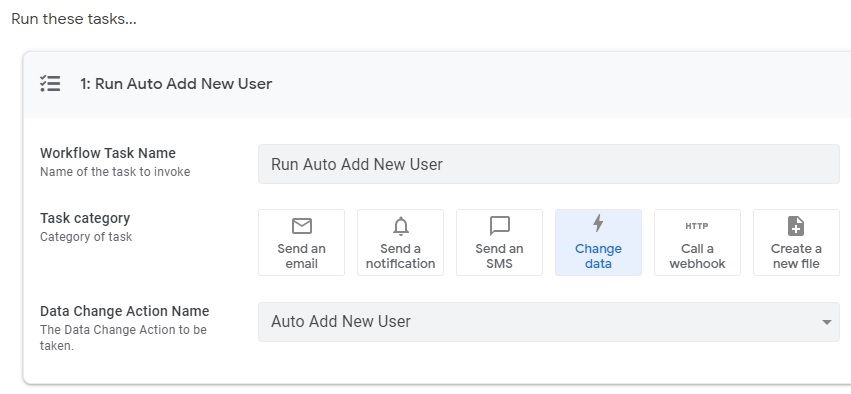
Task: Select the Create a new file icon
Action: click(x=796, y=226)
